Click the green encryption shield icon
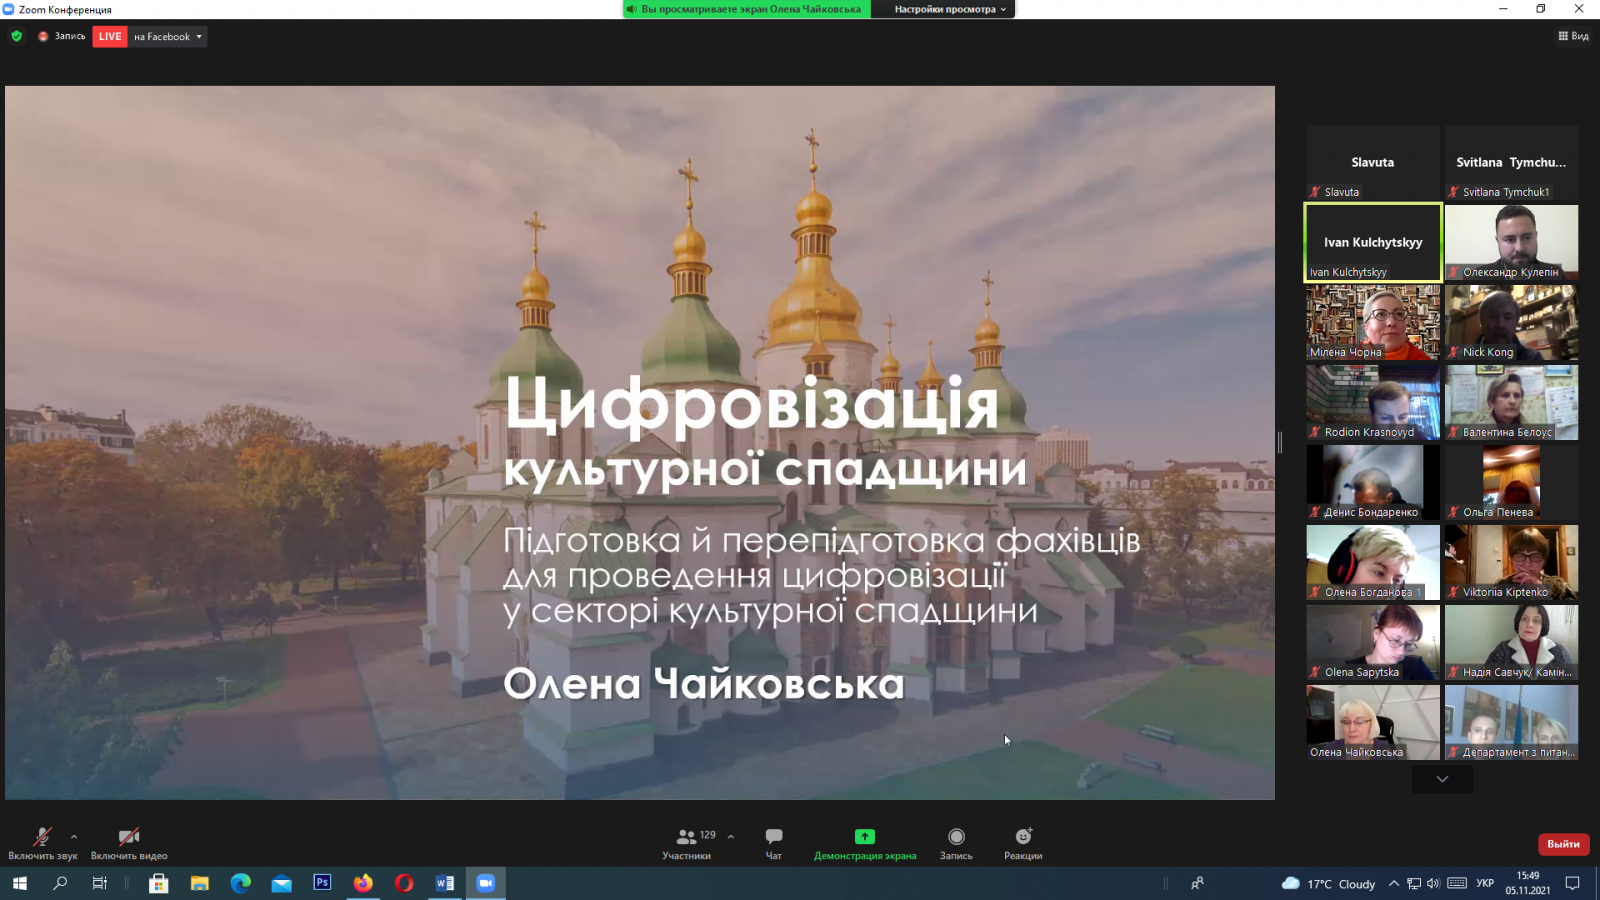Image resolution: width=1600 pixels, height=900 pixels. [17, 36]
